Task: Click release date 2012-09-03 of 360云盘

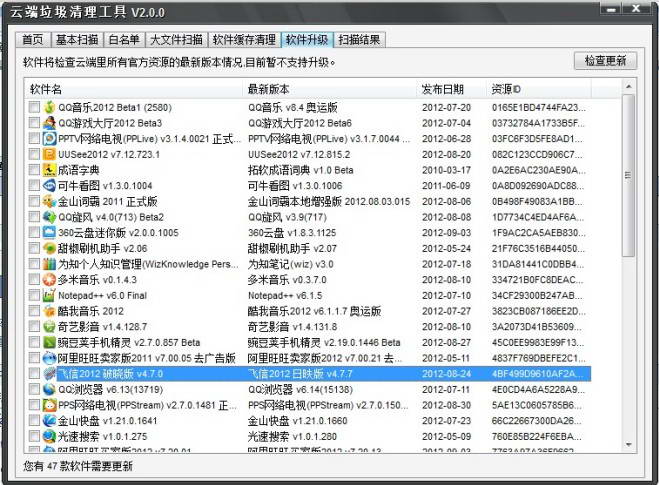Action: 446,233
